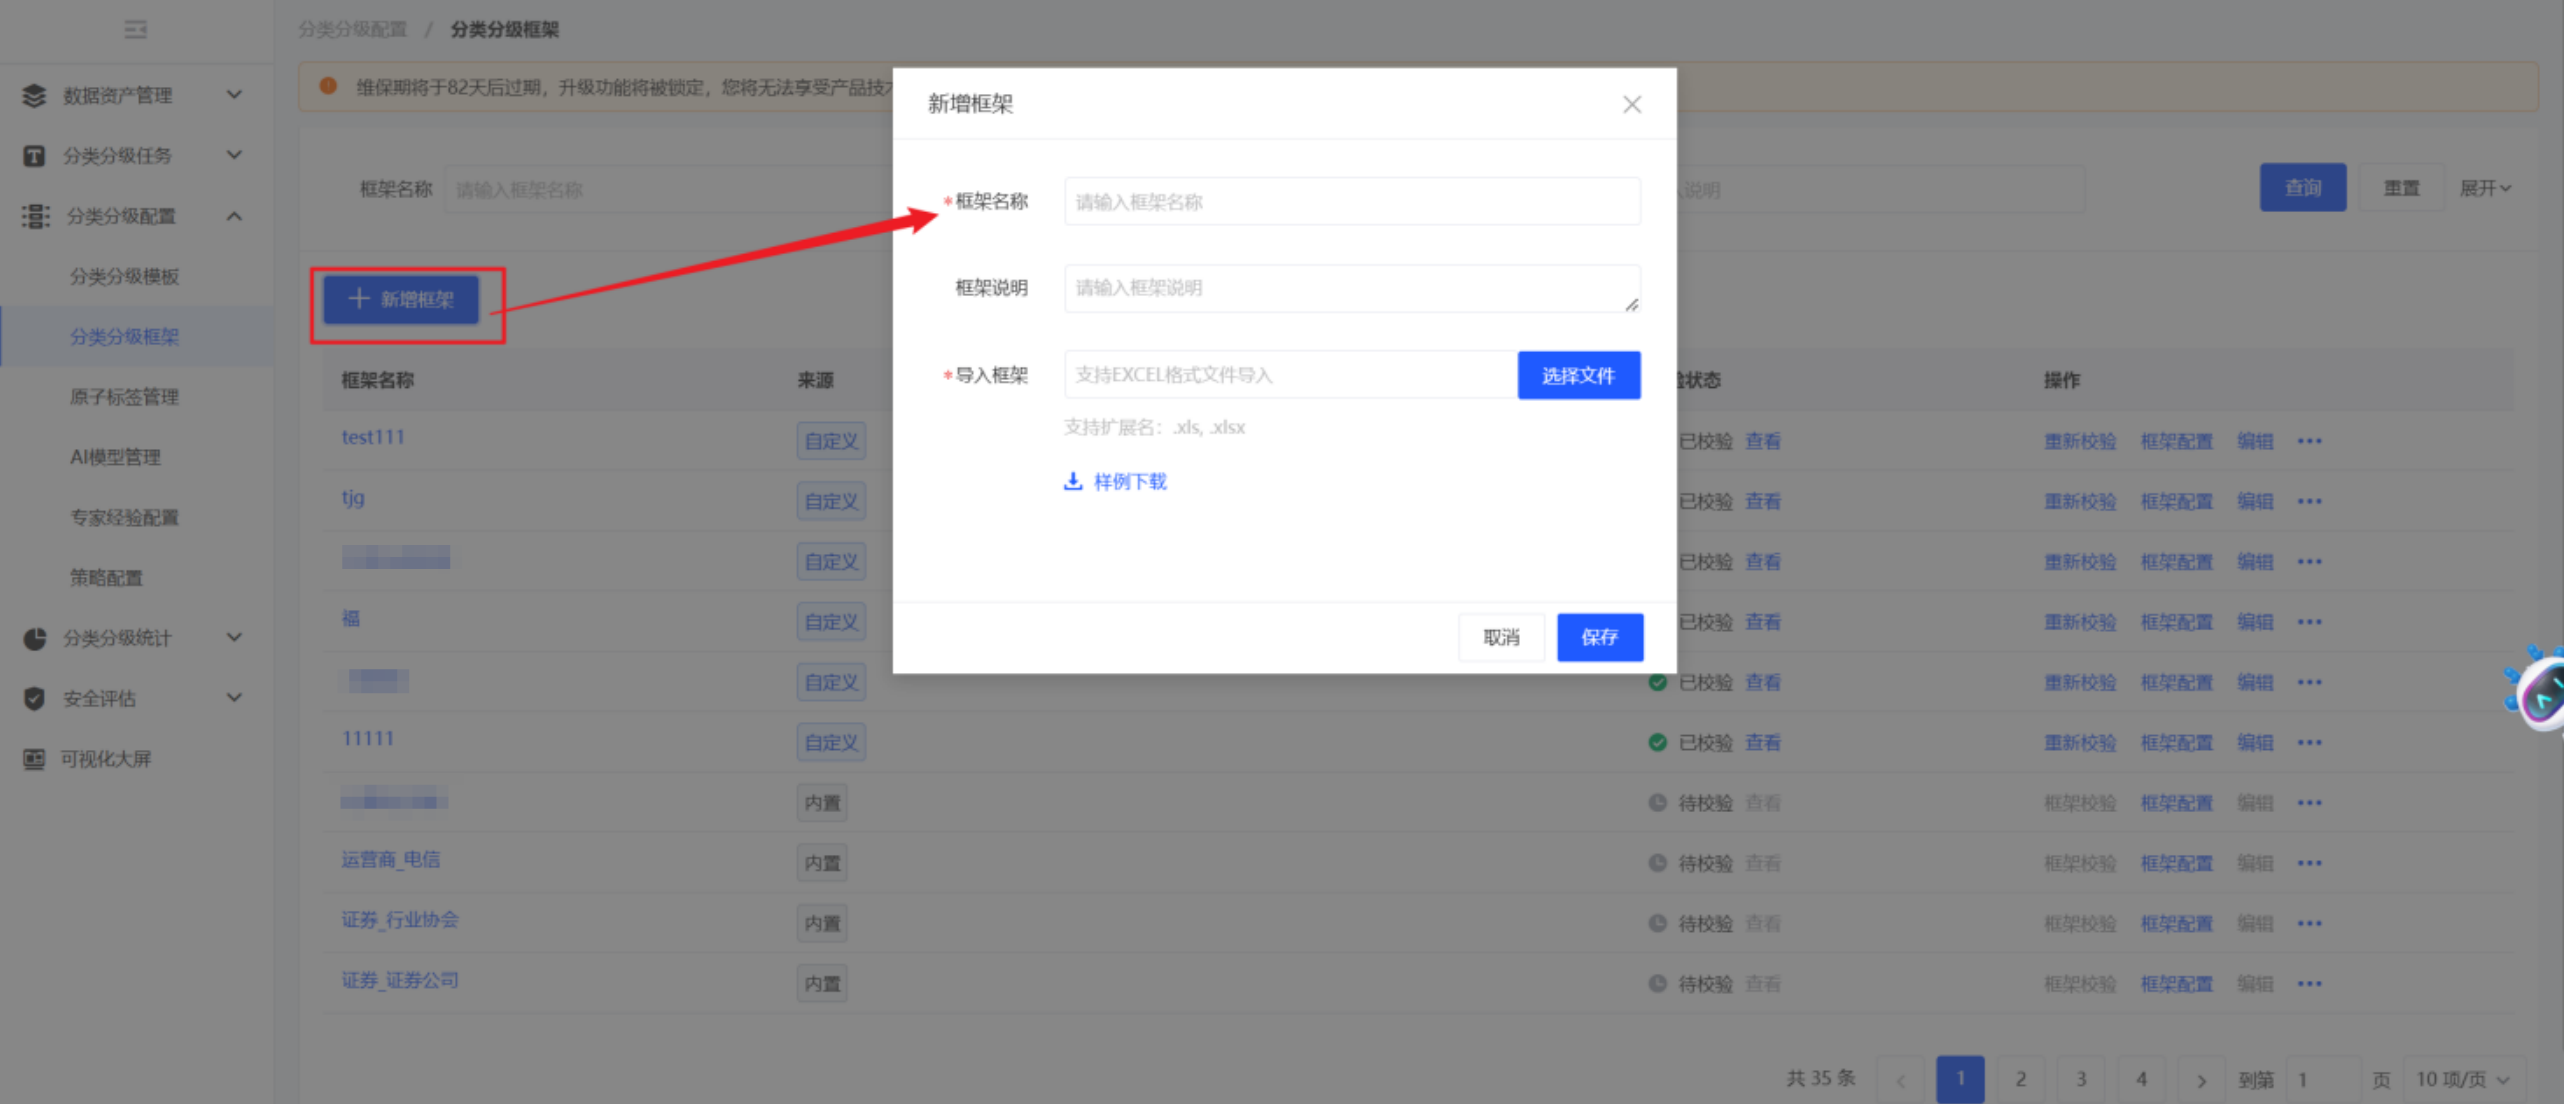Click the 选择文件 button
Image resolution: width=2564 pixels, height=1104 pixels.
[x=1579, y=375]
